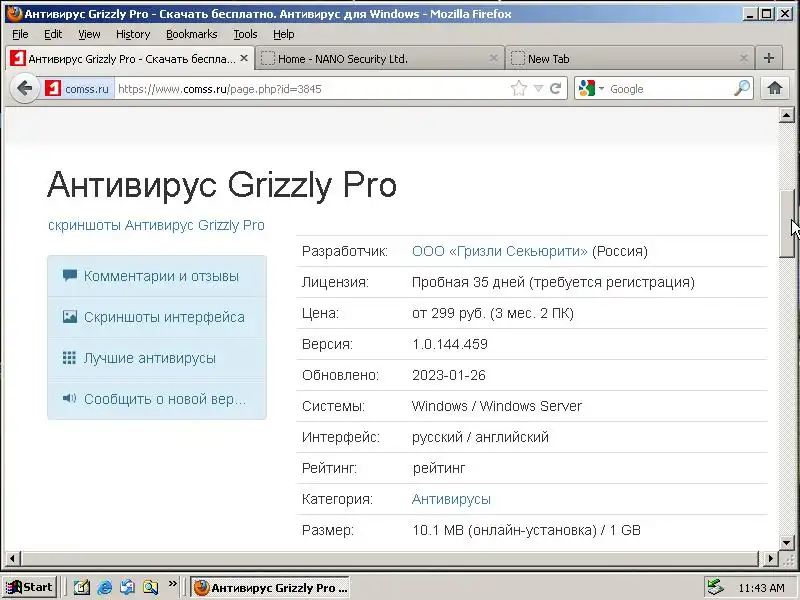The height and width of the screenshot is (600, 800).
Task: Open the Антивирусы category link
Action: coord(451,499)
